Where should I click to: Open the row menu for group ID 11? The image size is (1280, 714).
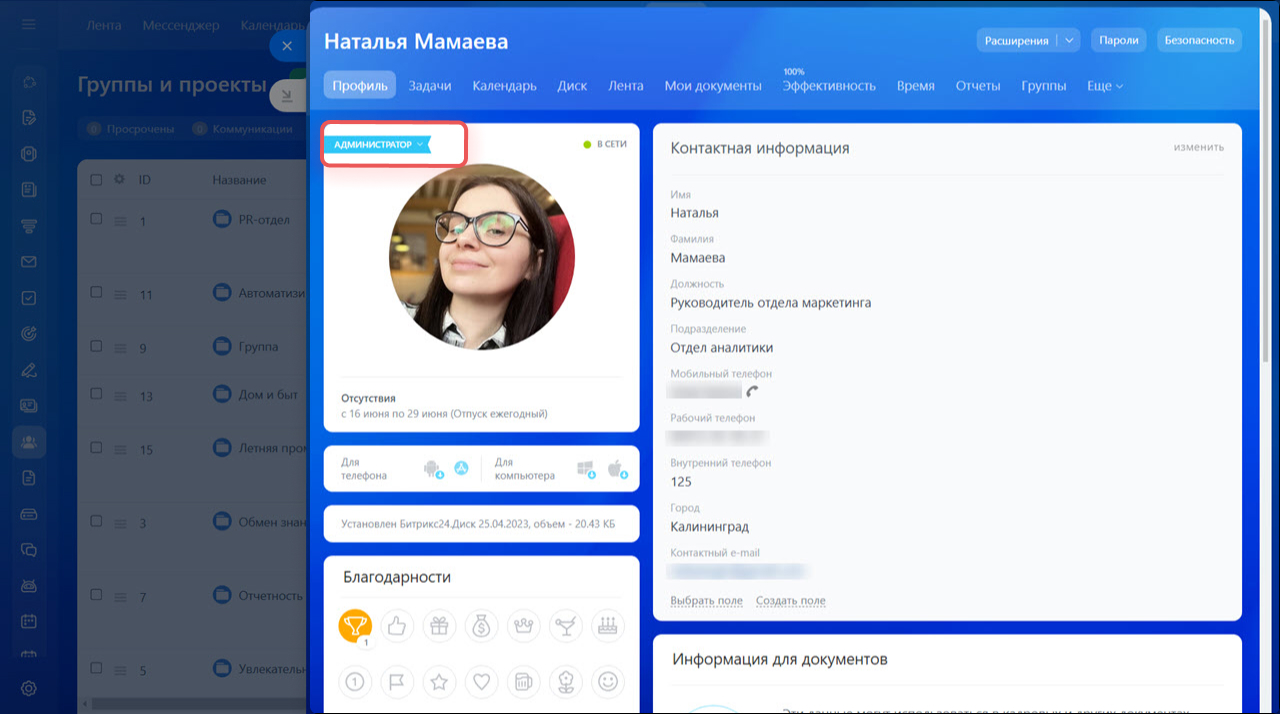tap(120, 295)
